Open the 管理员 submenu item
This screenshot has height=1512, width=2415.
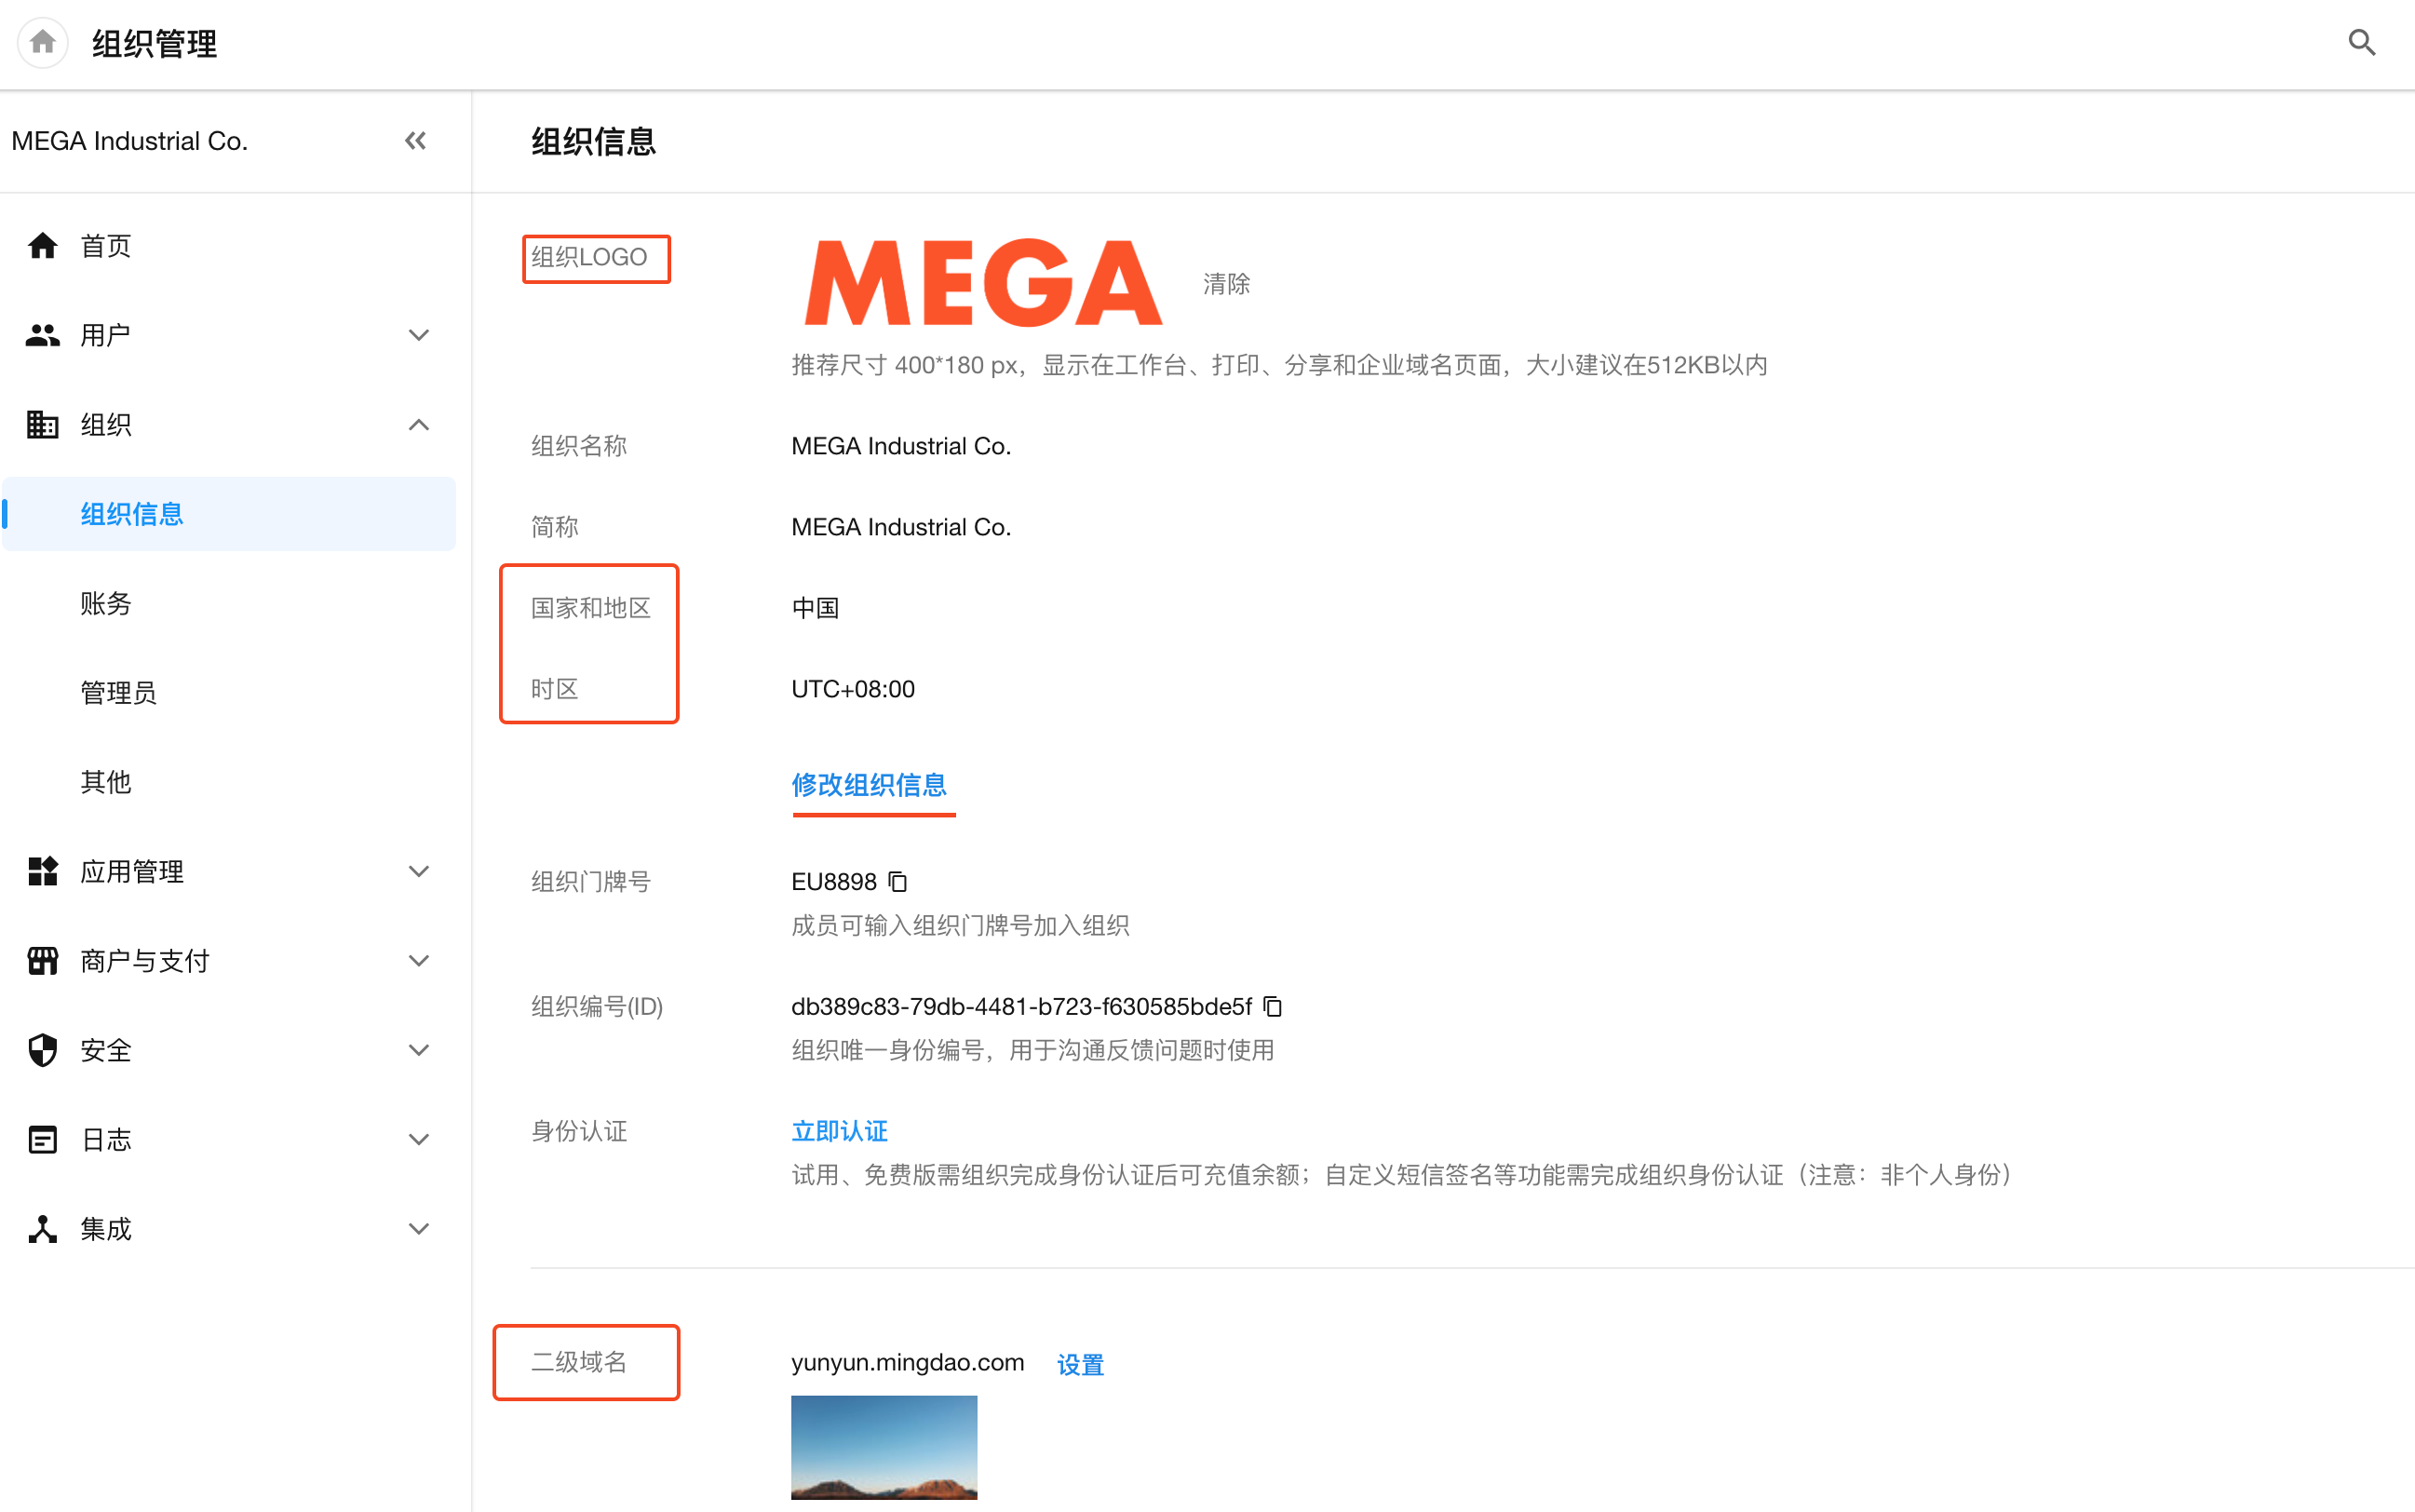118,692
